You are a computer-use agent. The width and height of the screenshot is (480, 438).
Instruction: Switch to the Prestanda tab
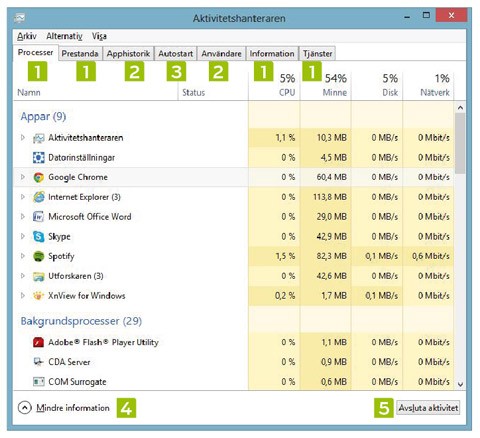pyautogui.click(x=80, y=54)
